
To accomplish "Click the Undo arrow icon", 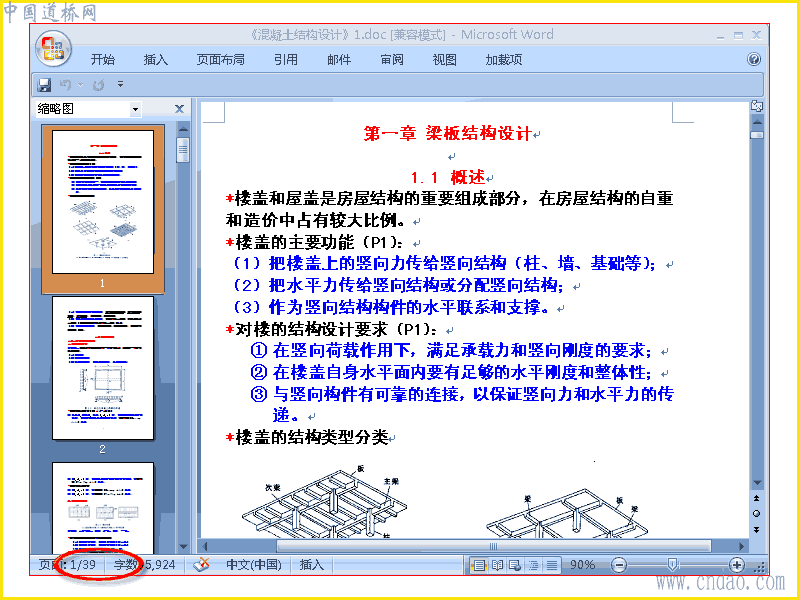I will coord(65,84).
